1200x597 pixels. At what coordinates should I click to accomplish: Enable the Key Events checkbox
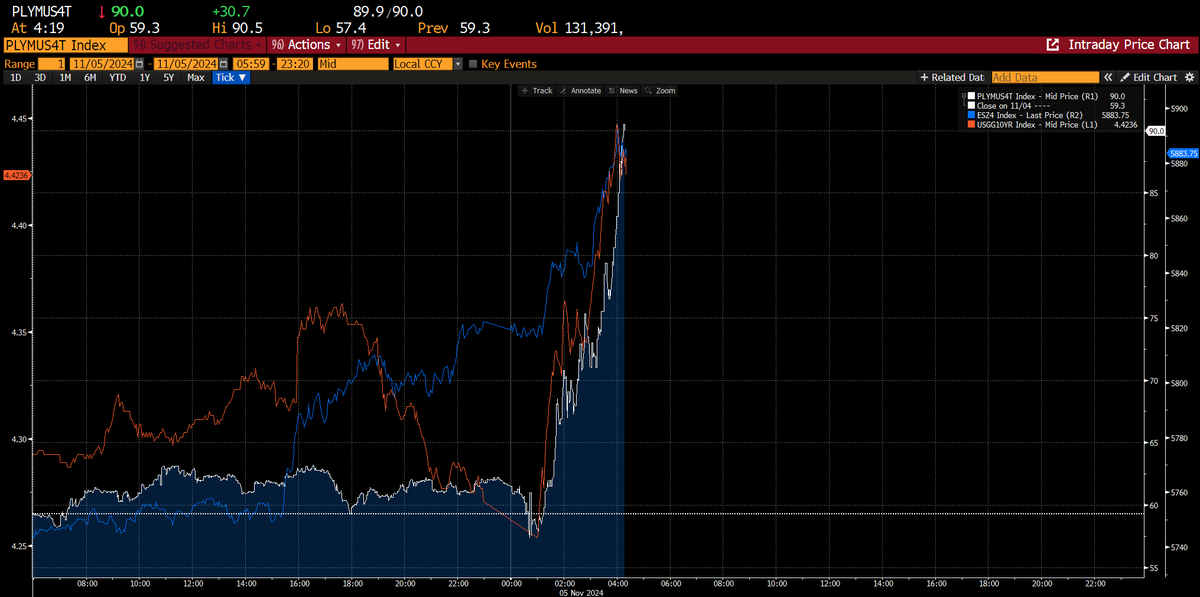(x=473, y=63)
